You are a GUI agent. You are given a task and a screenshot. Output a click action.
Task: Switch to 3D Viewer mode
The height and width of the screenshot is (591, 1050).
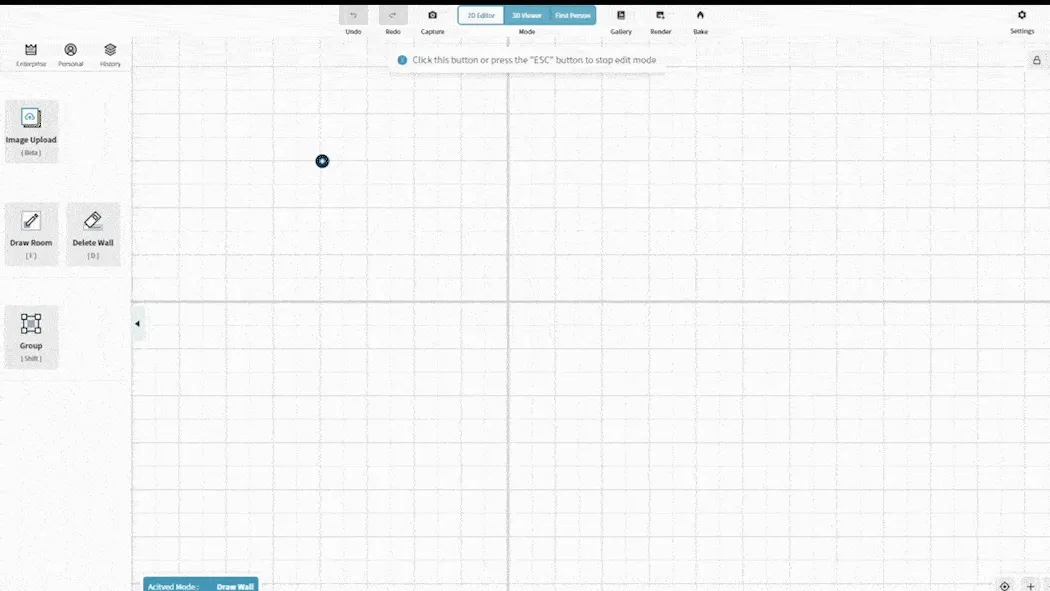point(527,15)
